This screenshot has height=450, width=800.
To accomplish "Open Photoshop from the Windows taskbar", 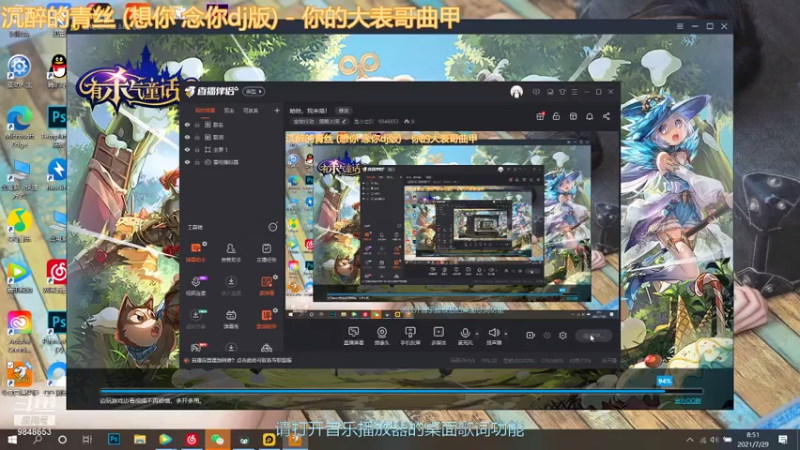I will [x=114, y=439].
